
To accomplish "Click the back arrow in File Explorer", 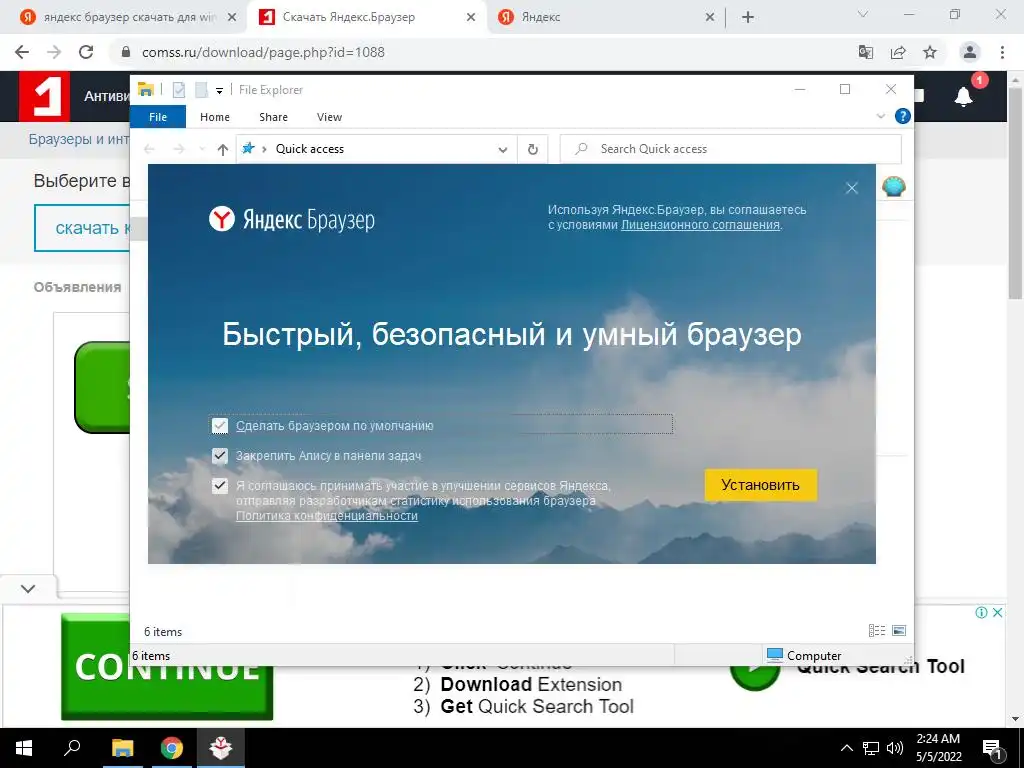I will point(150,150).
